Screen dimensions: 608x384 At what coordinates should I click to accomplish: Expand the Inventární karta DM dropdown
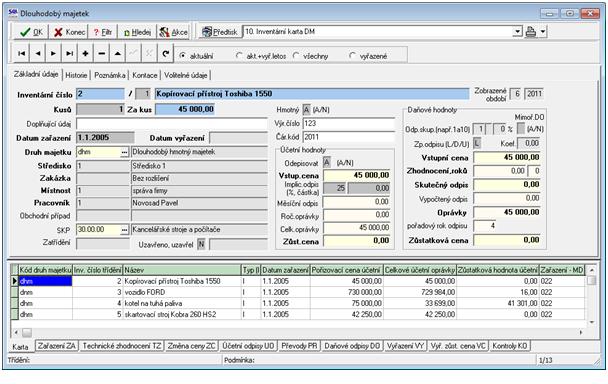coord(517,32)
